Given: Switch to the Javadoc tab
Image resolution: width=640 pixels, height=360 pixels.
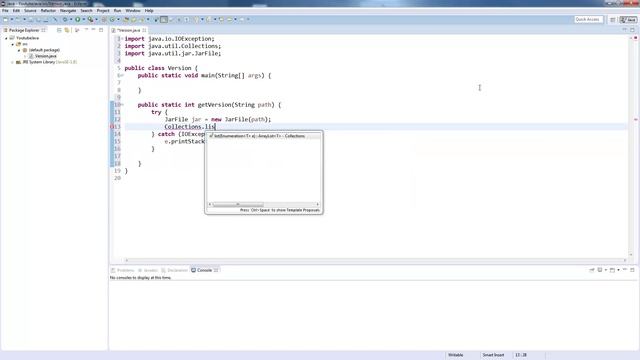Looking at the screenshot, I should coord(148,270).
